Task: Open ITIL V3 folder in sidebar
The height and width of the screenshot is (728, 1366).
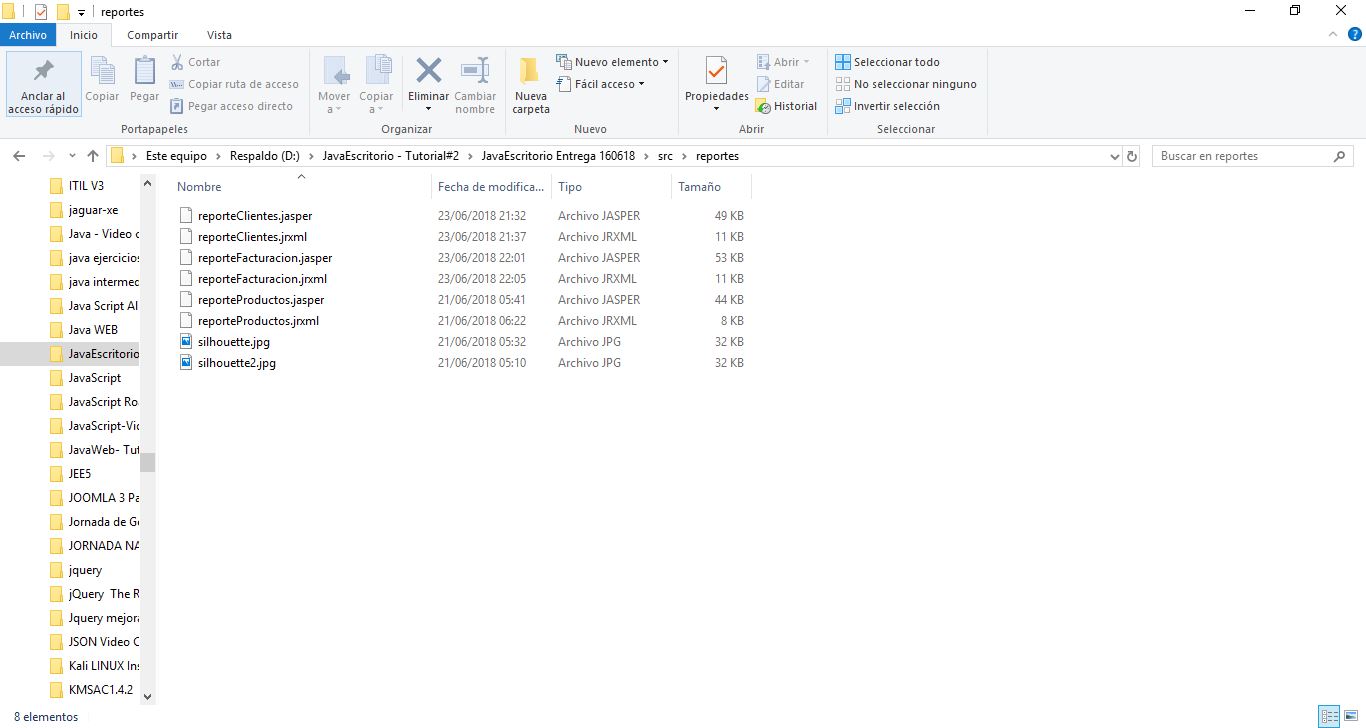Action: pyautogui.click(x=86, y=186)
